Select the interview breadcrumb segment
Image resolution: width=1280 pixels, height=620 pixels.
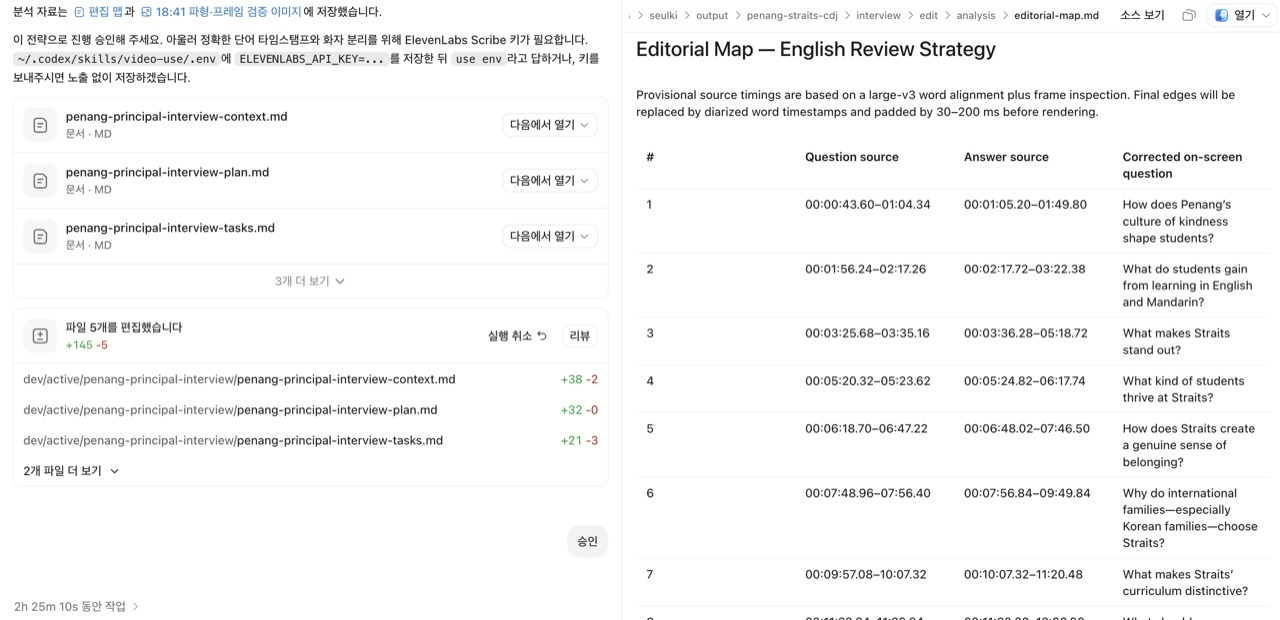(878, 16)
